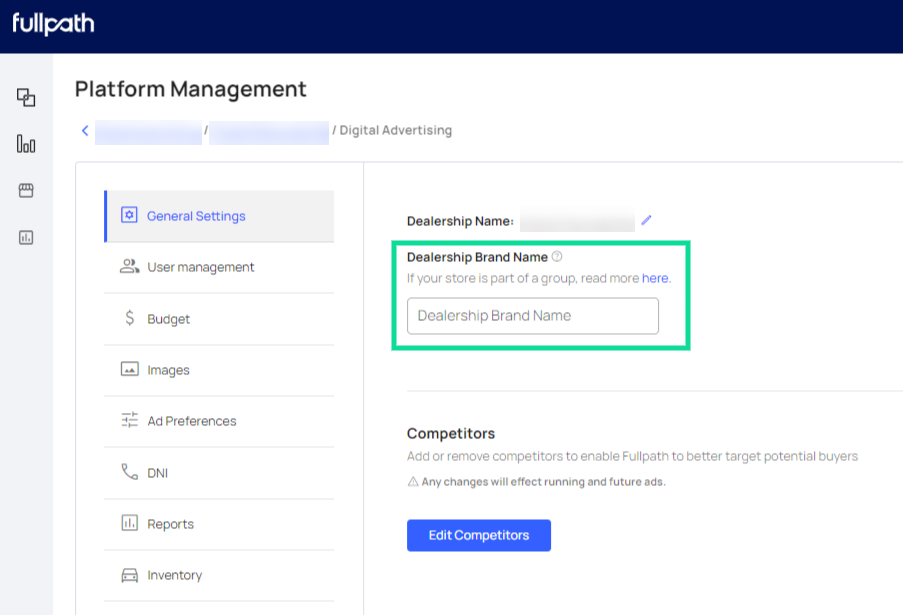The width and height of the screenshot is (903, 615).
Task: Switch to Ad Preferences
Action: point(191,421)
